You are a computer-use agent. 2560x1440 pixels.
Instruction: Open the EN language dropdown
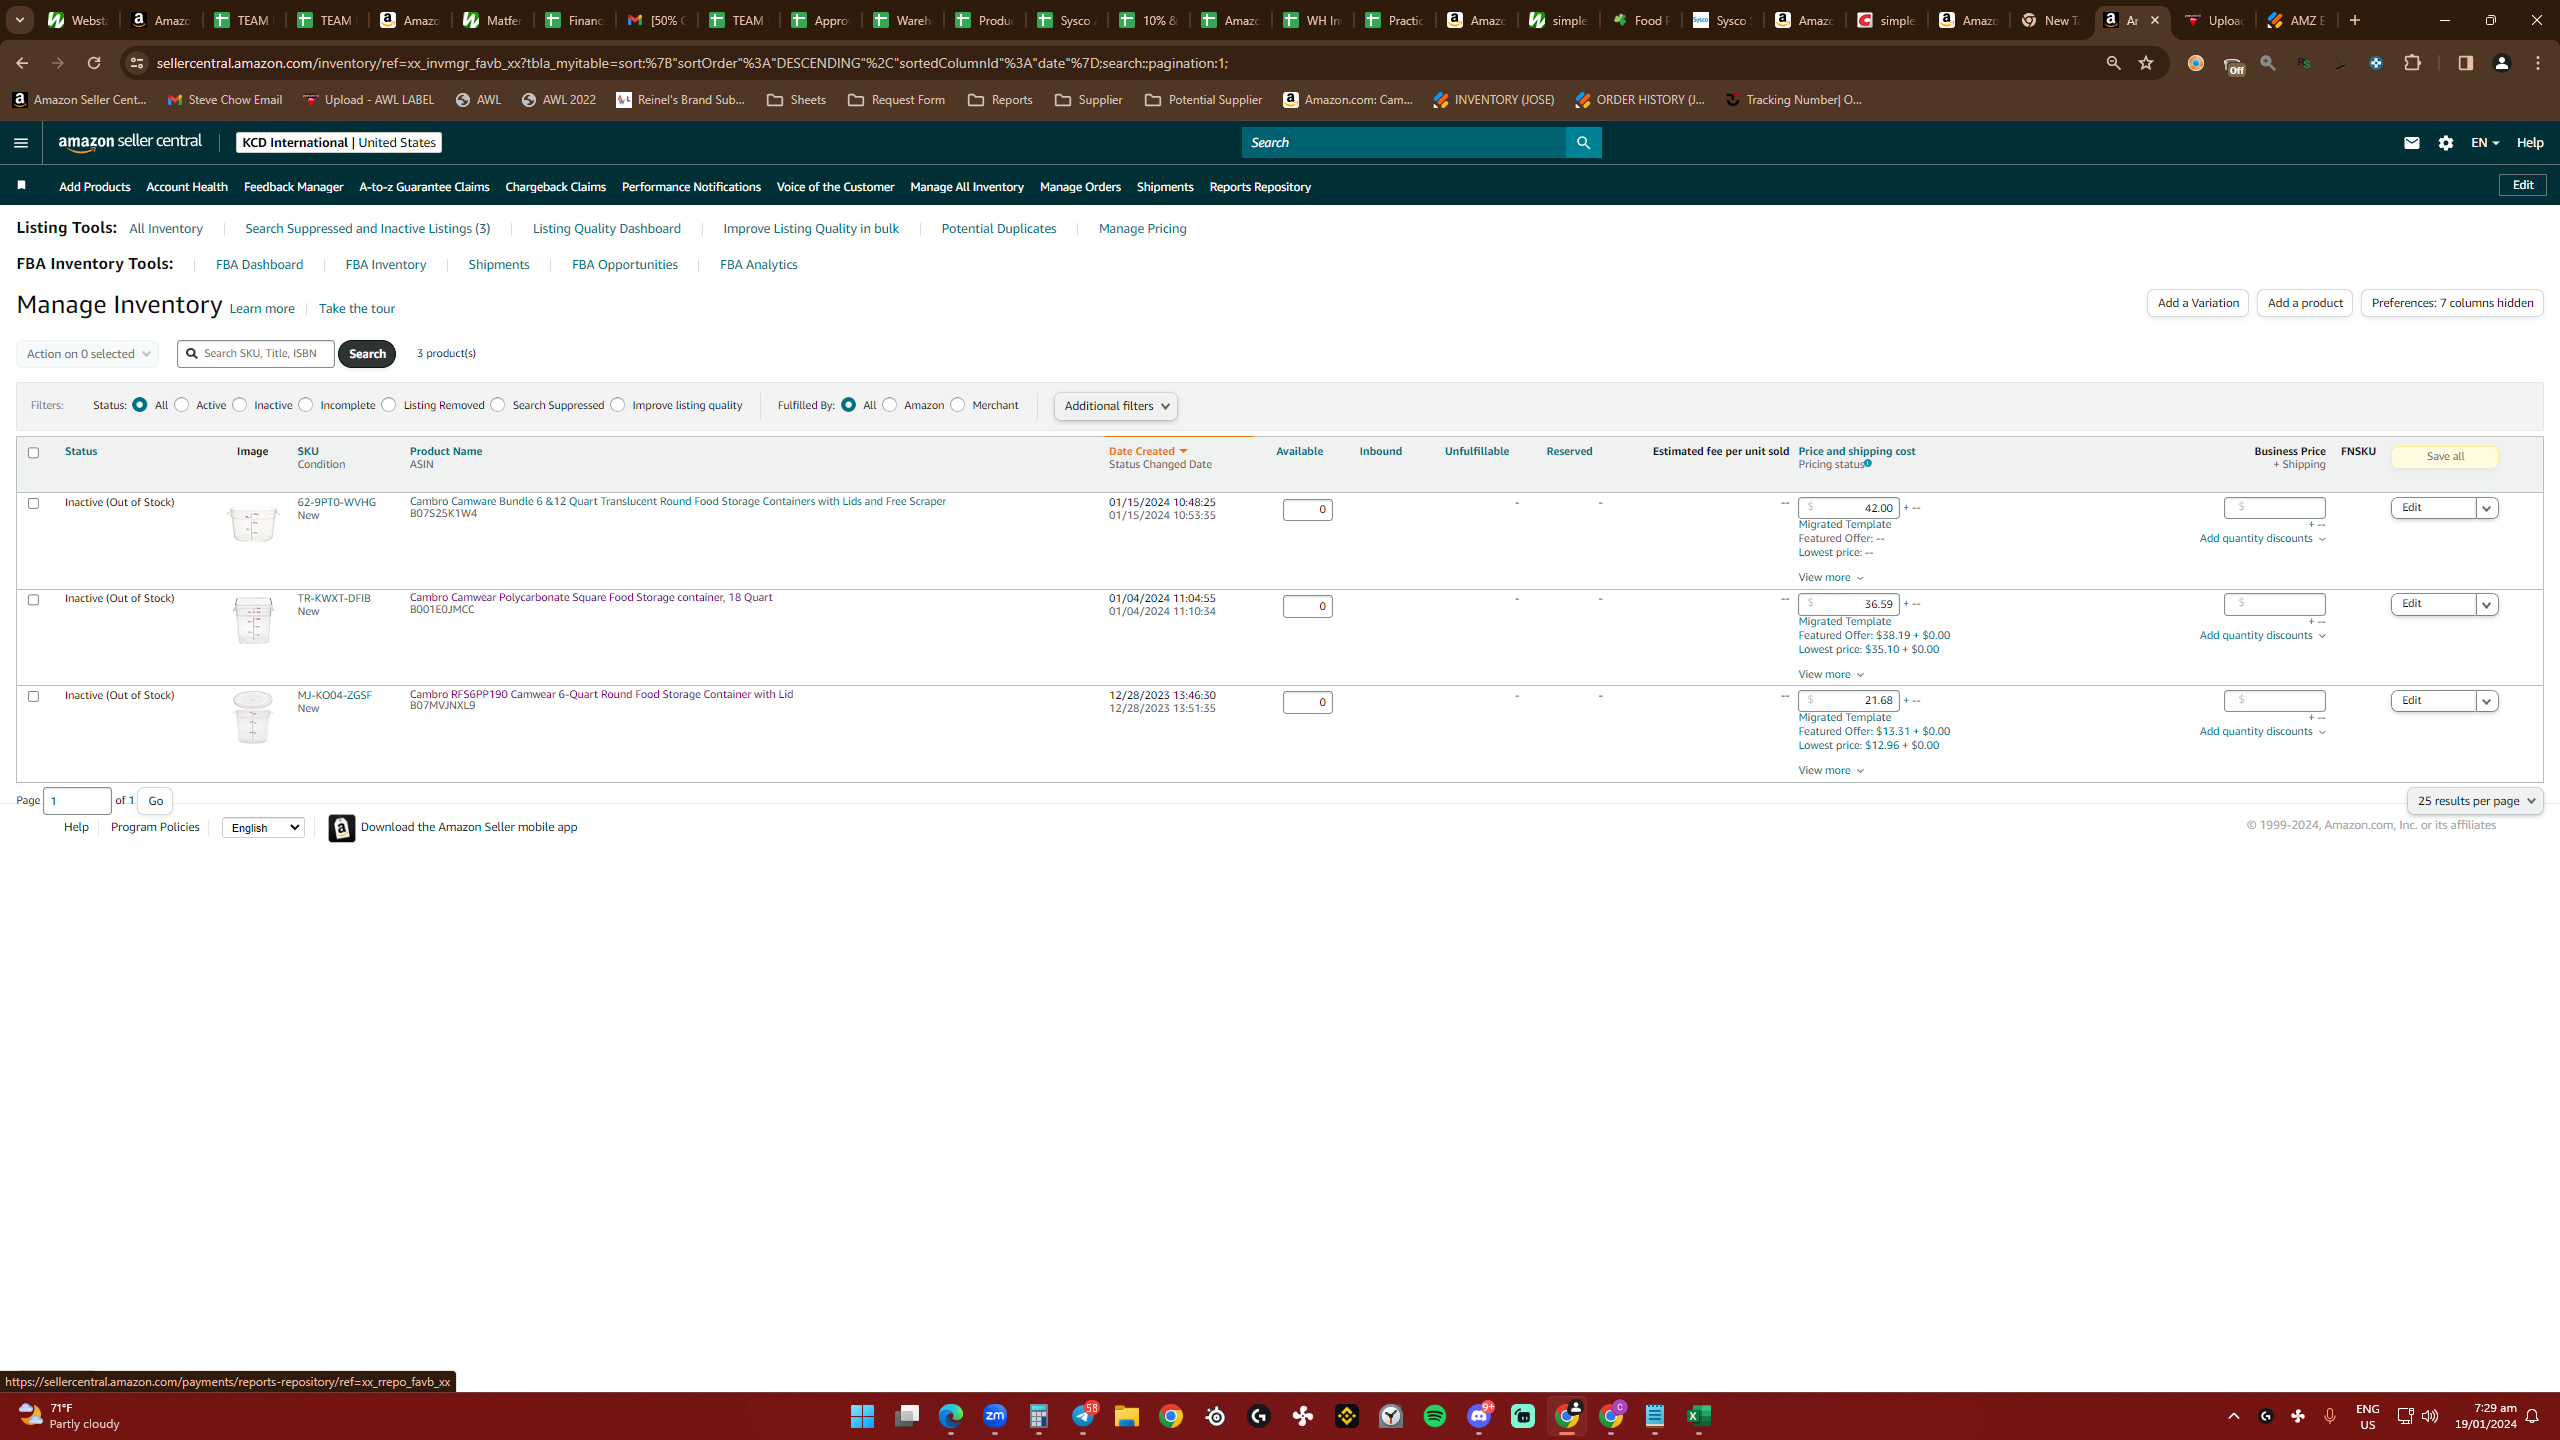2485,143
